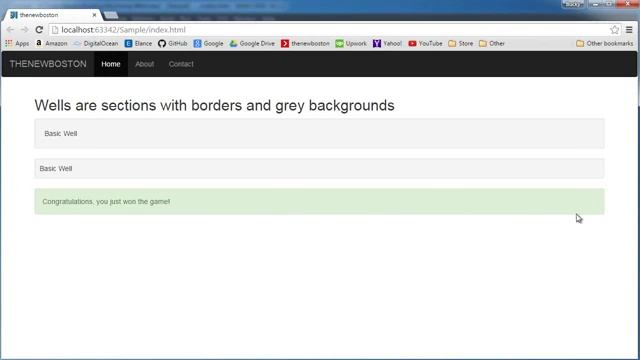
Task: Bookmark page with the star icon
Action: 614,30
